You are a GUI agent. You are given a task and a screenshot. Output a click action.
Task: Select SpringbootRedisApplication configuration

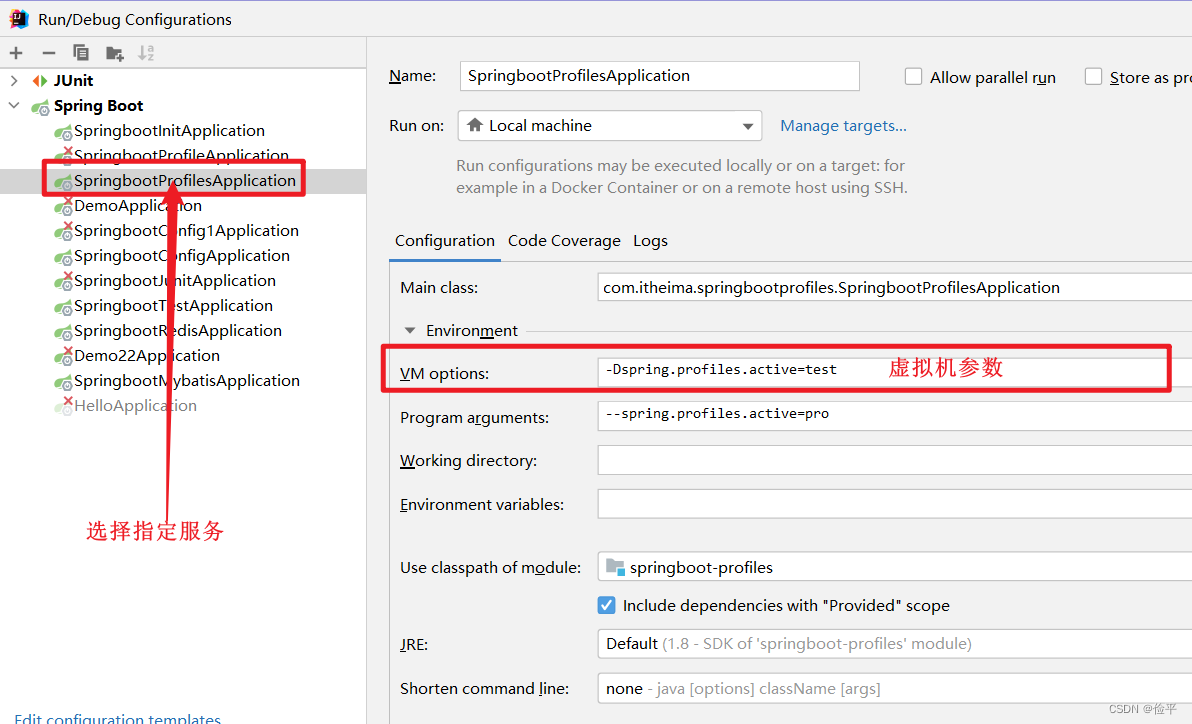tap(178, 332)
